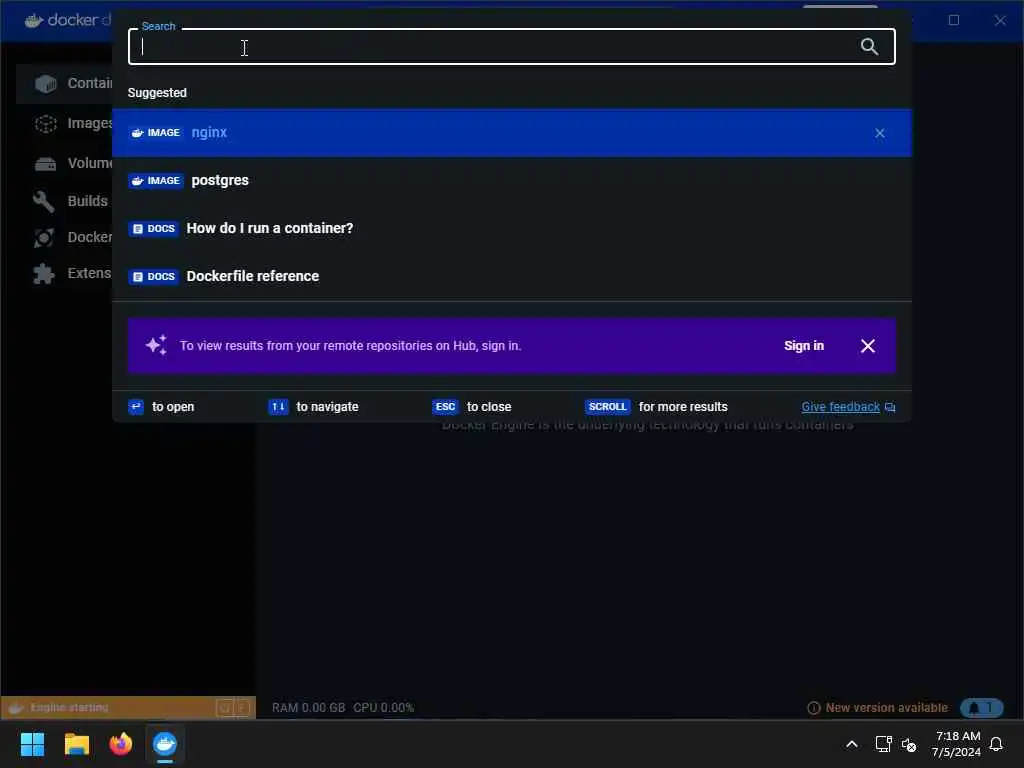Open the notifications bell badge in footer
Viewport: 1024px width, 768px height.
(x=982, y=708)
